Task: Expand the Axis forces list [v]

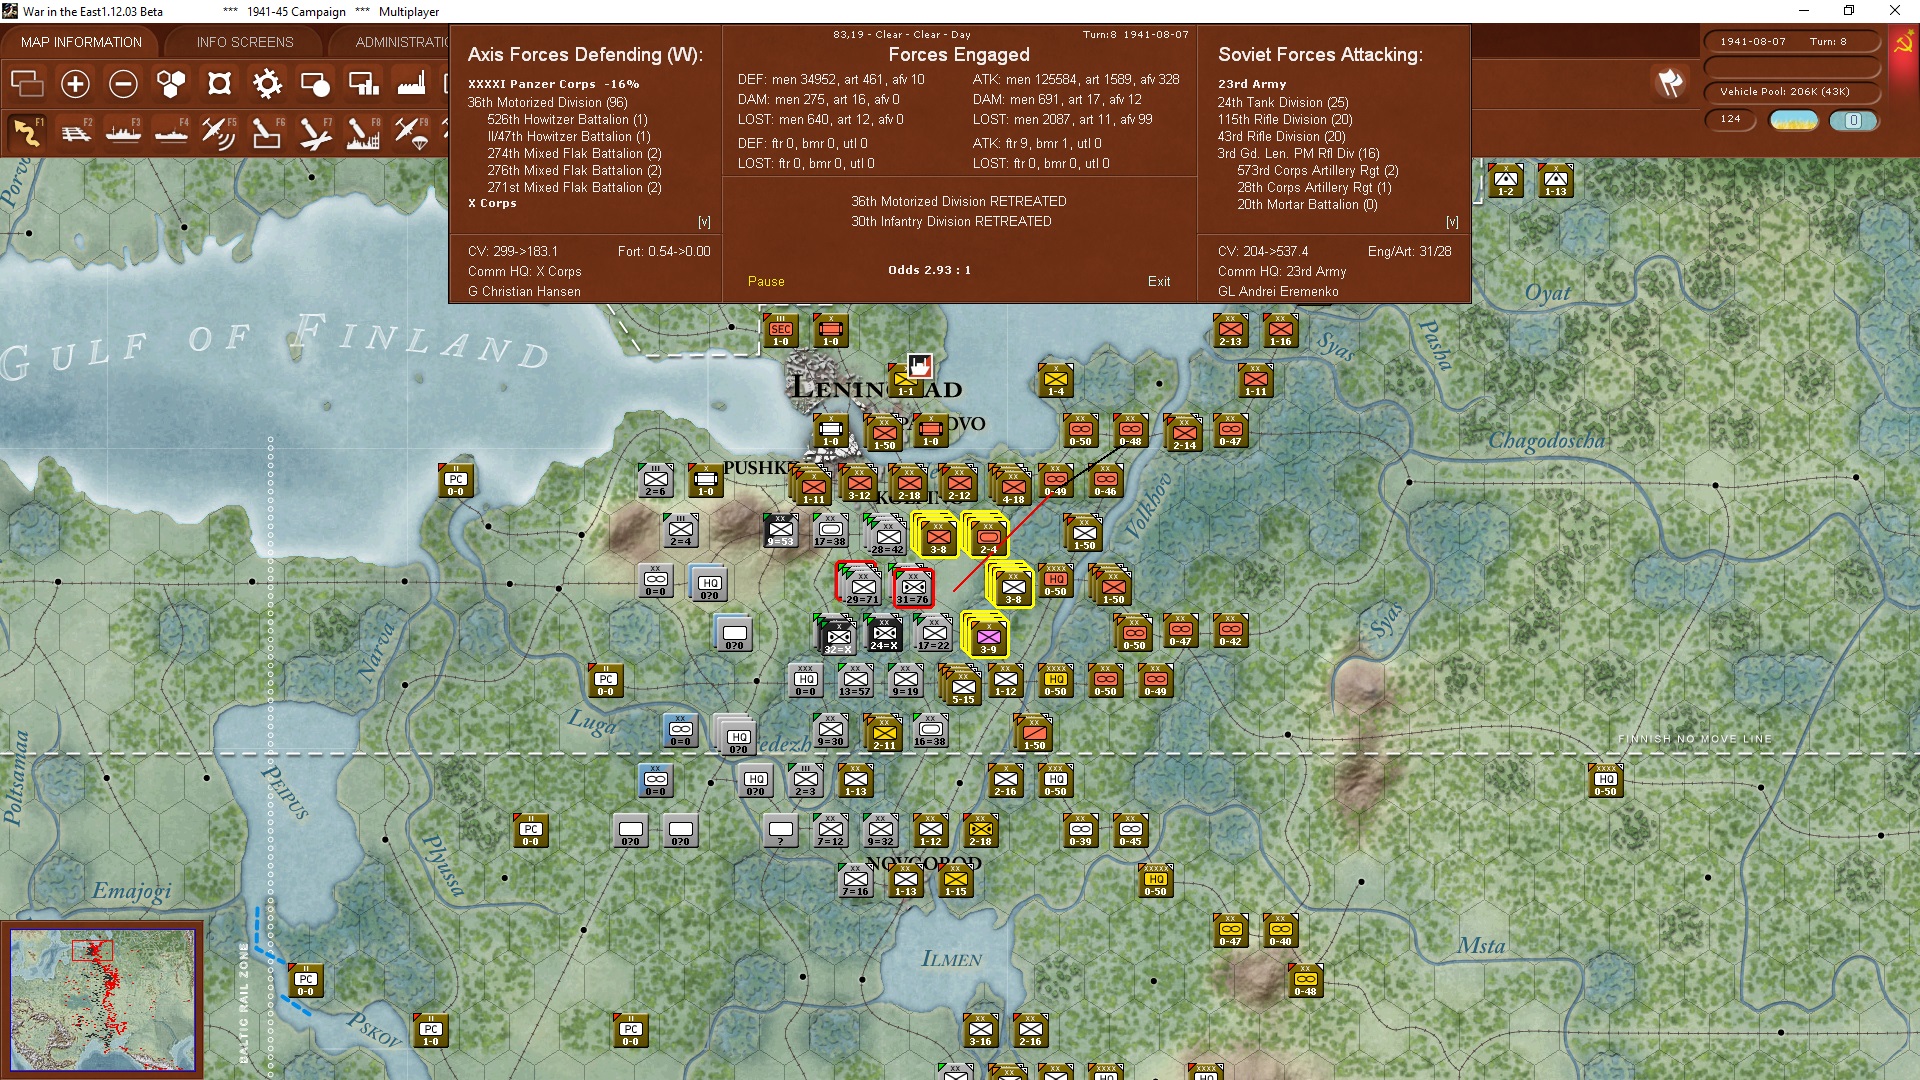Action: 704,222
